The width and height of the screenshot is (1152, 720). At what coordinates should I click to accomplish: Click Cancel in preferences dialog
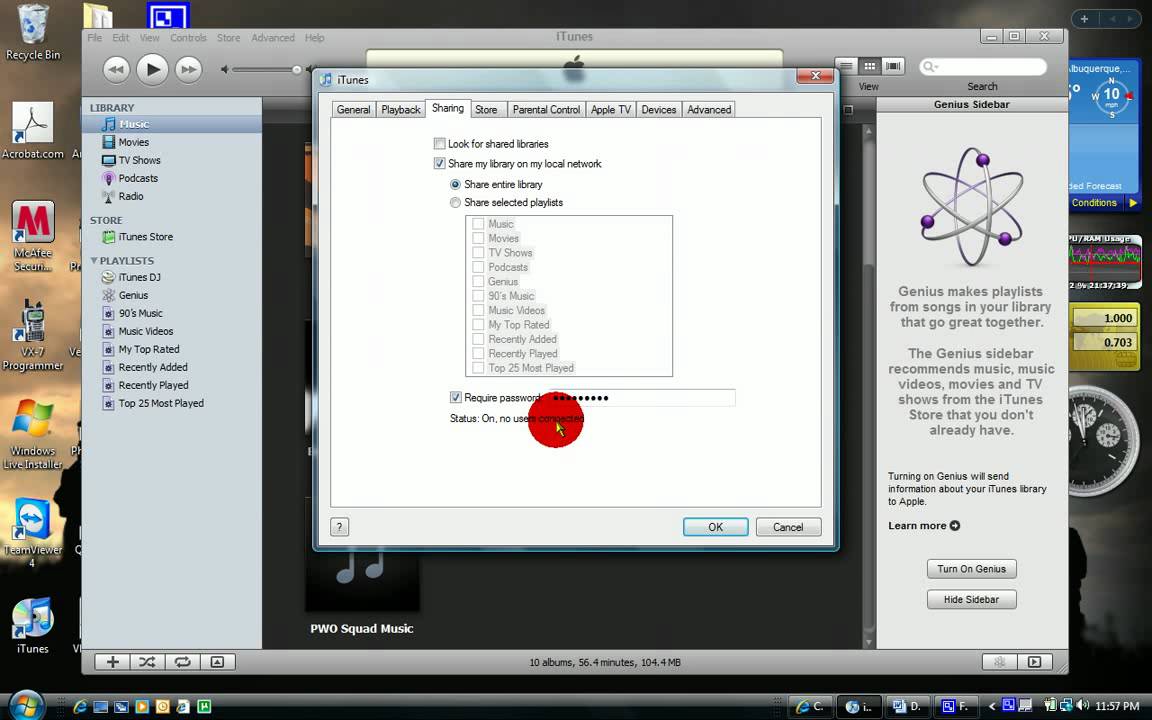click(x=788, y=527)
